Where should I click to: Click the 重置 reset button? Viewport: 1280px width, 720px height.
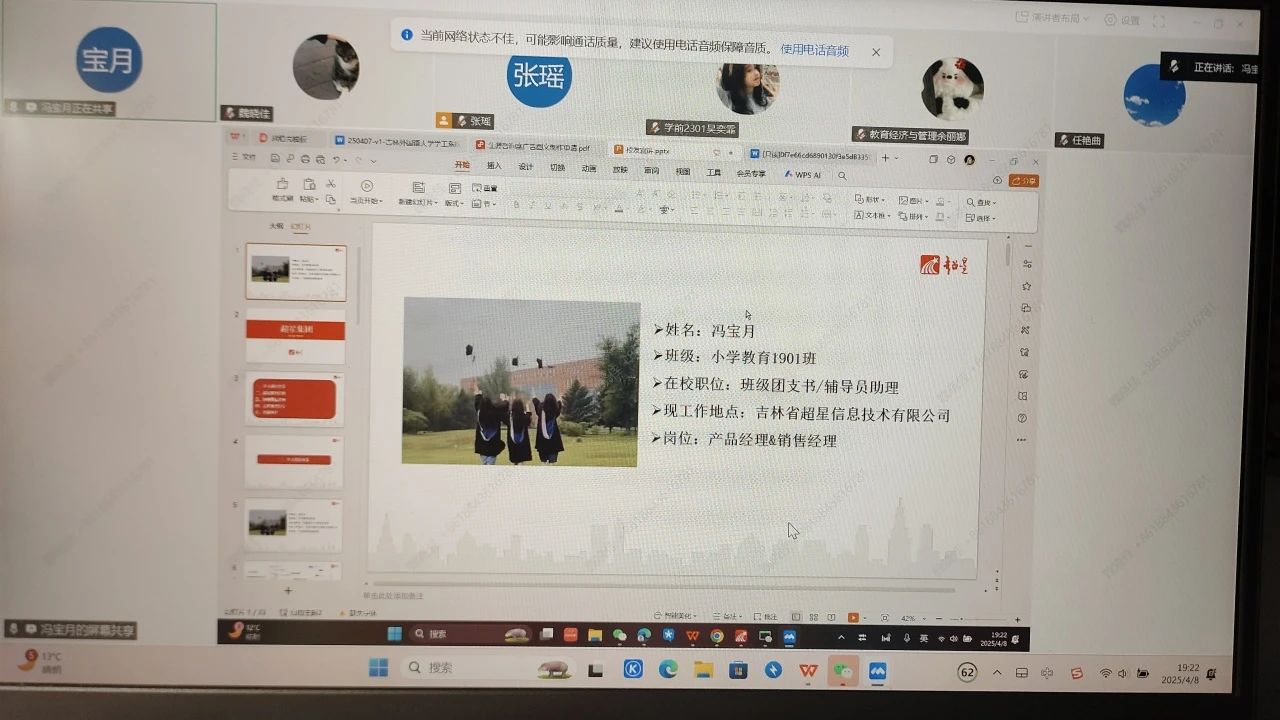tap(484, 188)
